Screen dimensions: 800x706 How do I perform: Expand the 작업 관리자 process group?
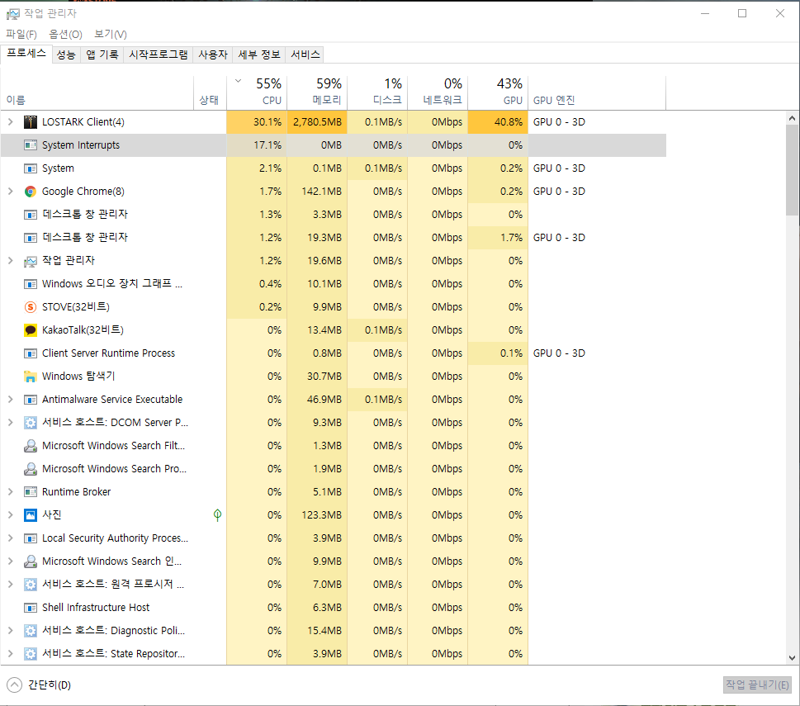[10, 261]
